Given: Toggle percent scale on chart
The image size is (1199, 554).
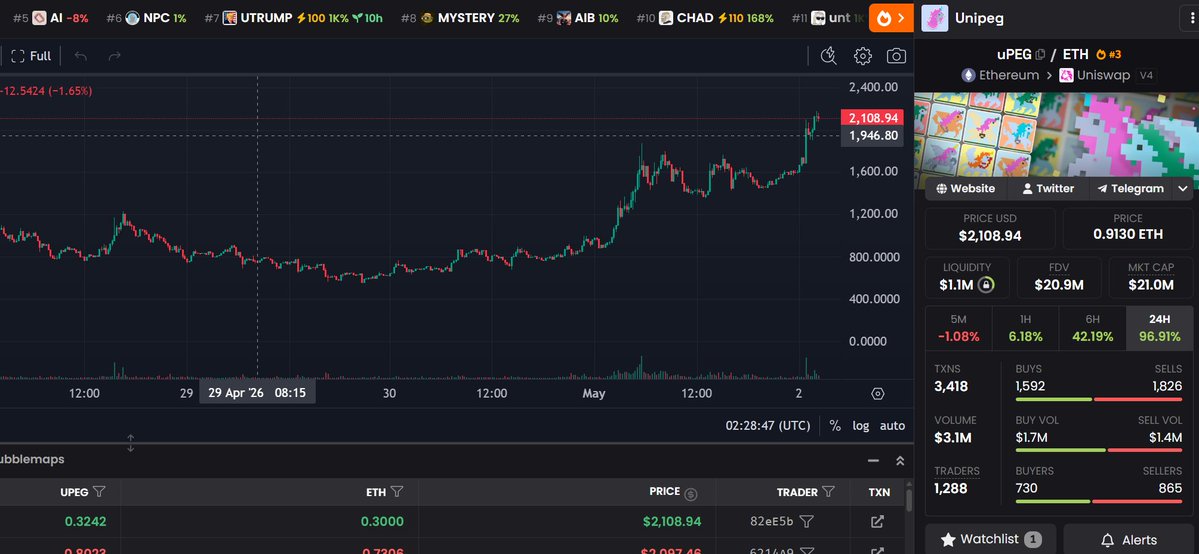Looking at the screenshot, I should pyautogui.click(x=835, y=425).
